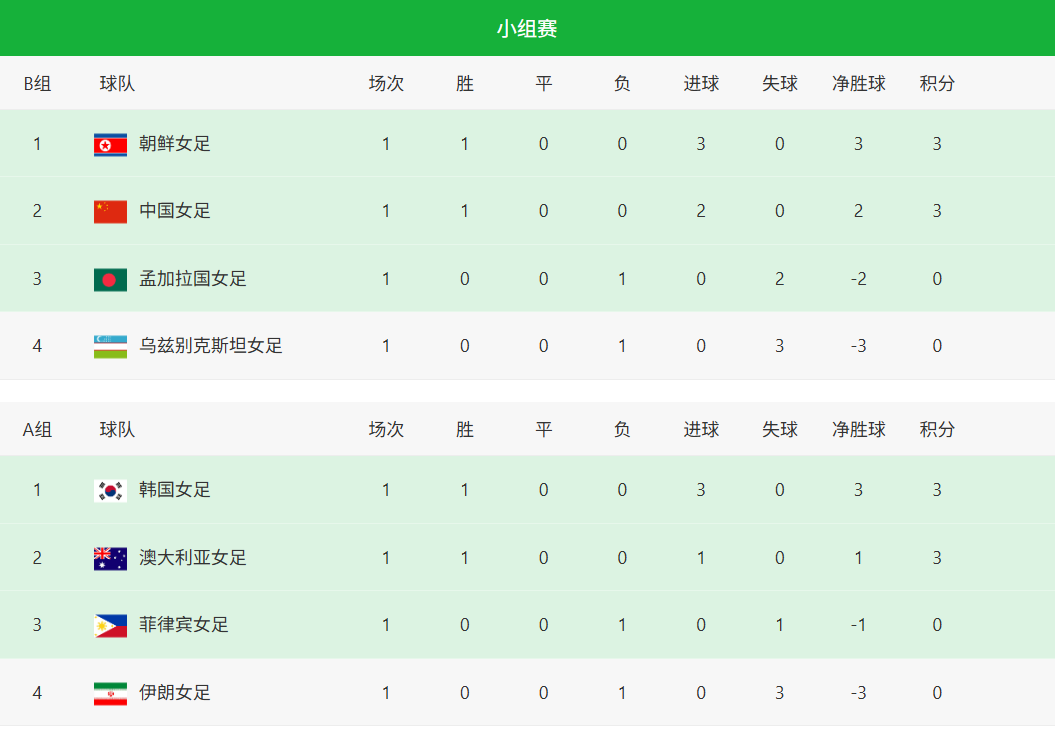Open the 乌兹别克斯坦女足 team link

pos(211,346)
